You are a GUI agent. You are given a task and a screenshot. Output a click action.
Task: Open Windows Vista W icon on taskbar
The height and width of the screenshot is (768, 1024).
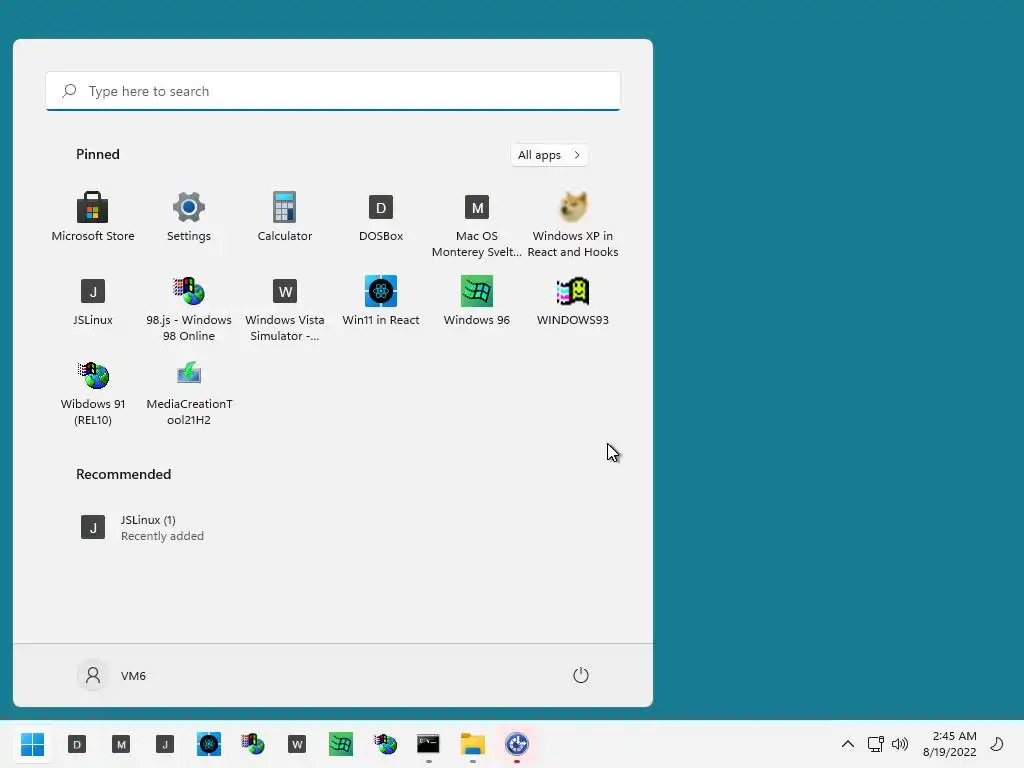pos(296,744)
